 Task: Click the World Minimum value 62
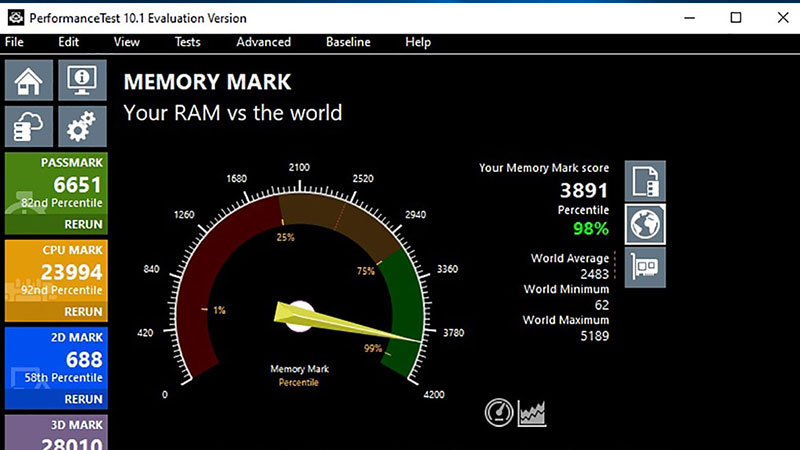[x=602, y=305]
